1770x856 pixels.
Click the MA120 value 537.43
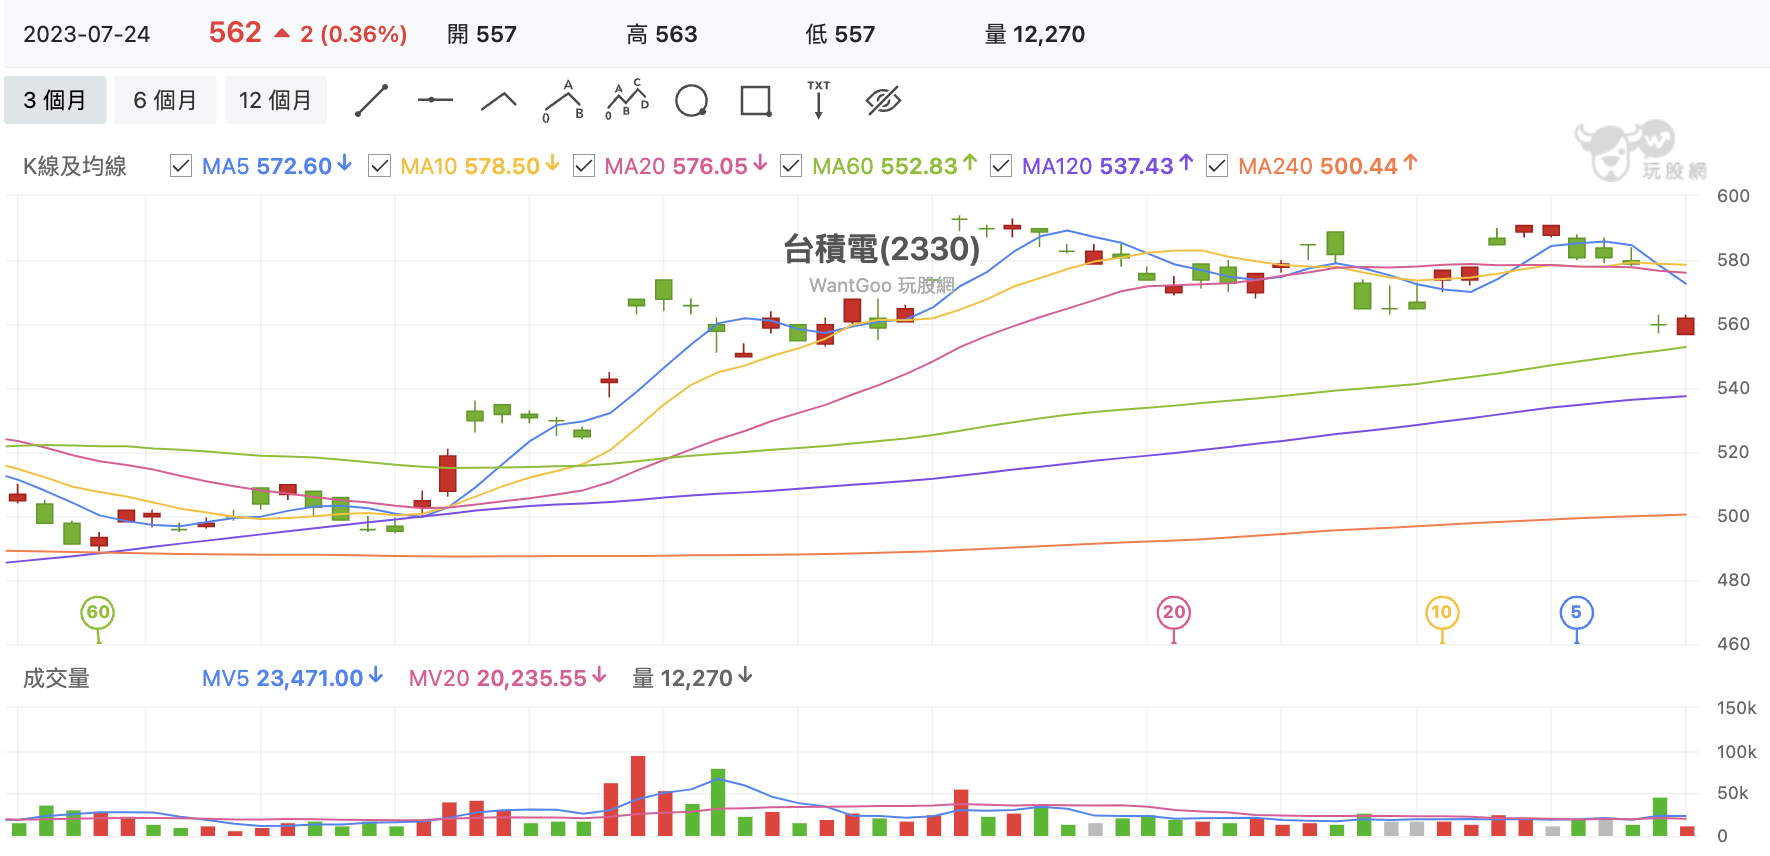(1136, 166)
